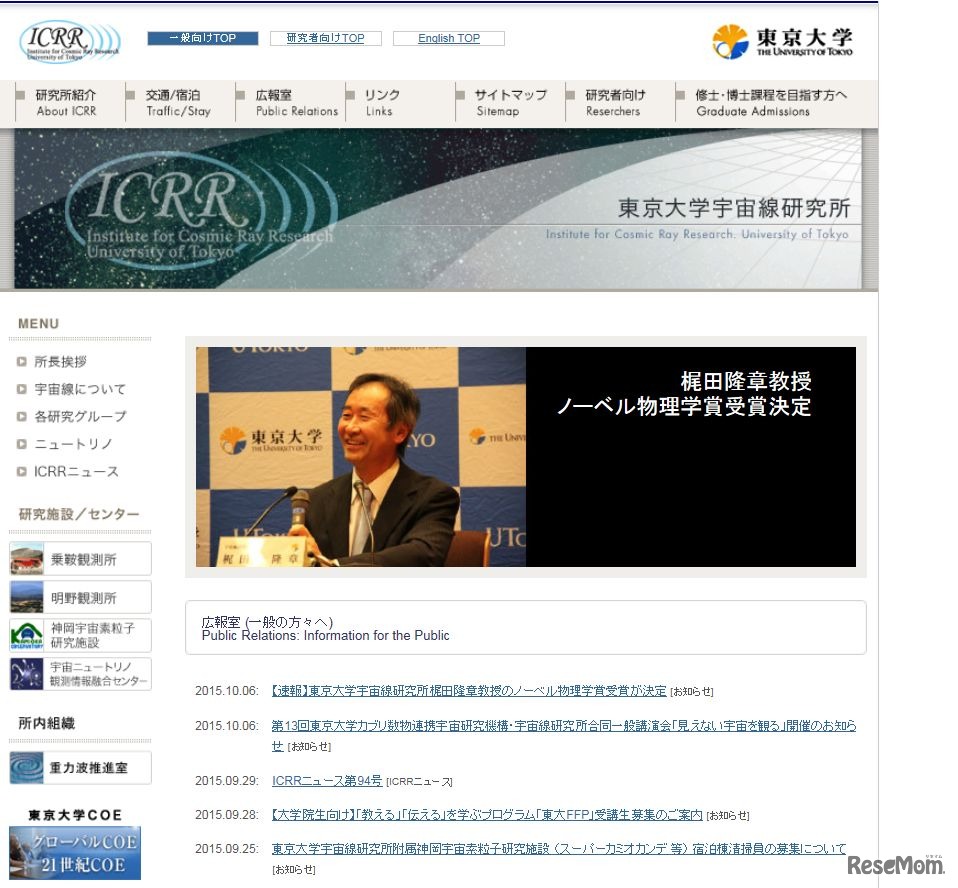Open the ICRRニュース第94号 news link

coord(325,780)
